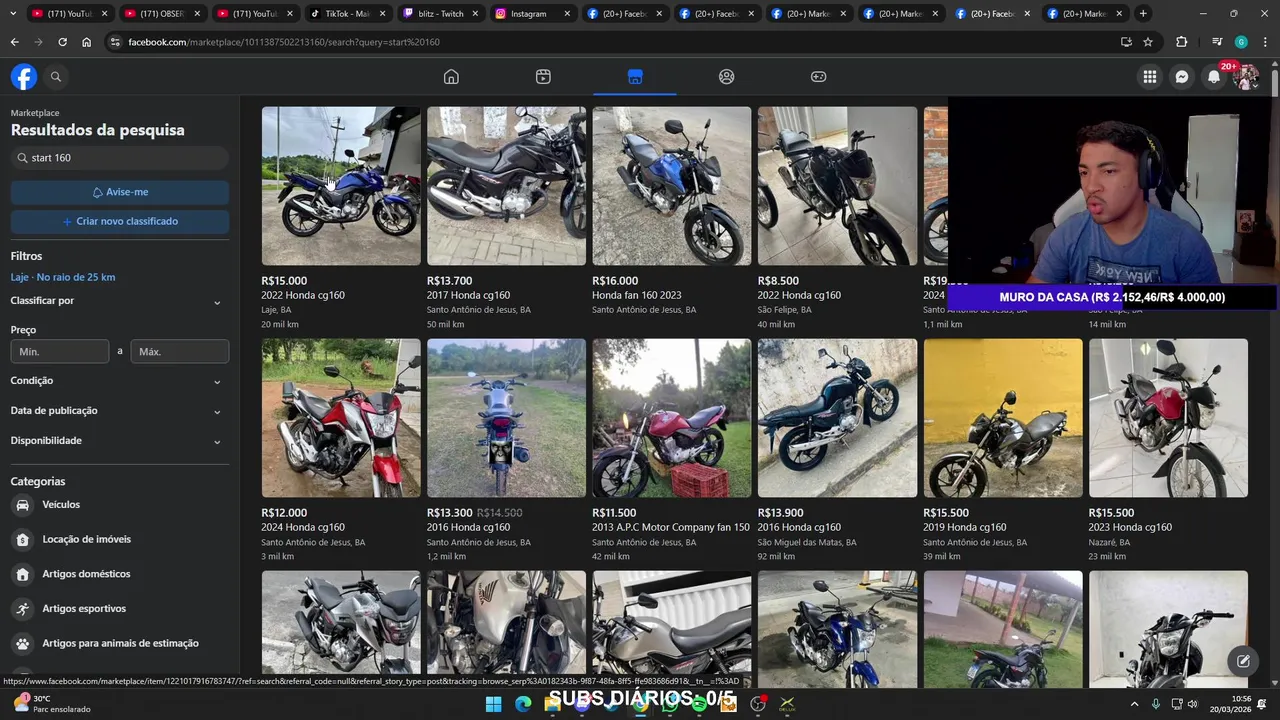Image resolution: width=1280 pixels, height=720 pixels.
Task: Open R$13.300 2016 Honda cg160 listing photo
Action: pos(506,418)
